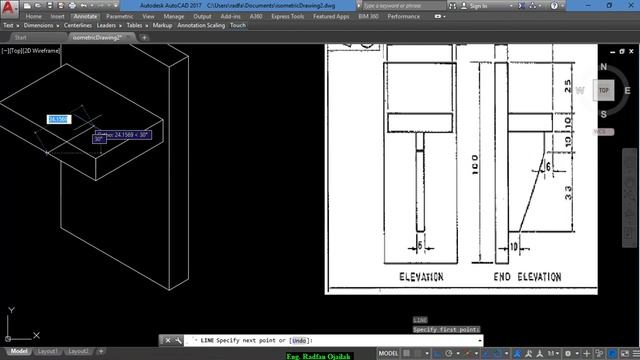Click the Undo arrow in Quick Access toolbar
Image resolution: width=640 pixels, height=360 pixels.
pyautogui.click(x=84, y=6)
